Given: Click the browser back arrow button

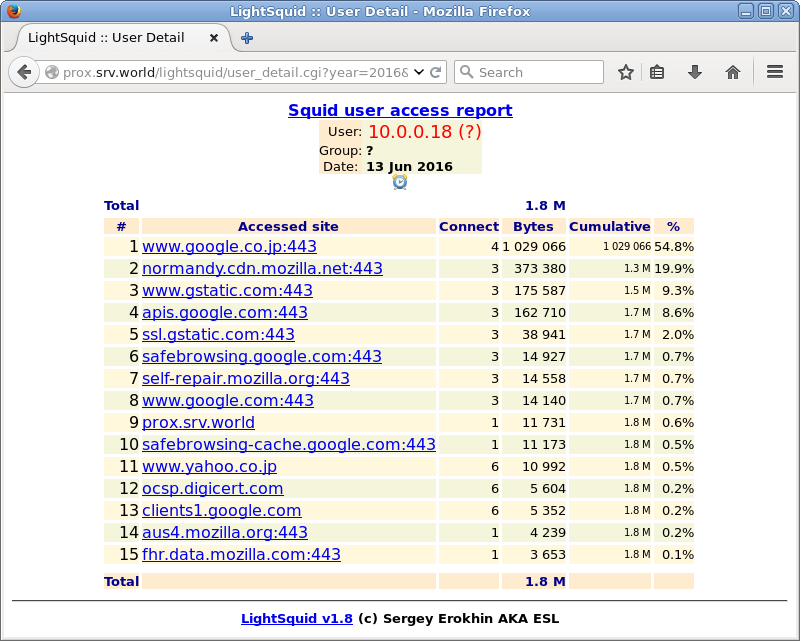Looking at the screenshot, I should pyautogui.click(x=23, y=72).
